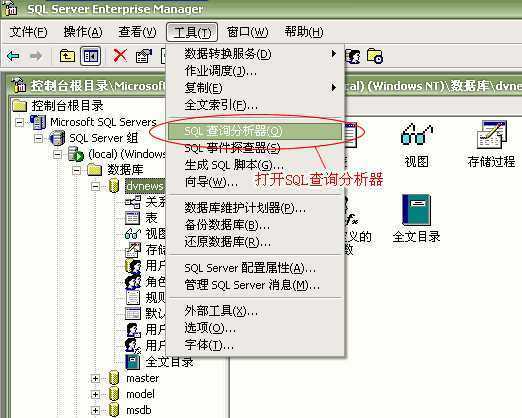Choose 向导(W)... menu entry
522x418 pixels.
[x=256, y=182]
